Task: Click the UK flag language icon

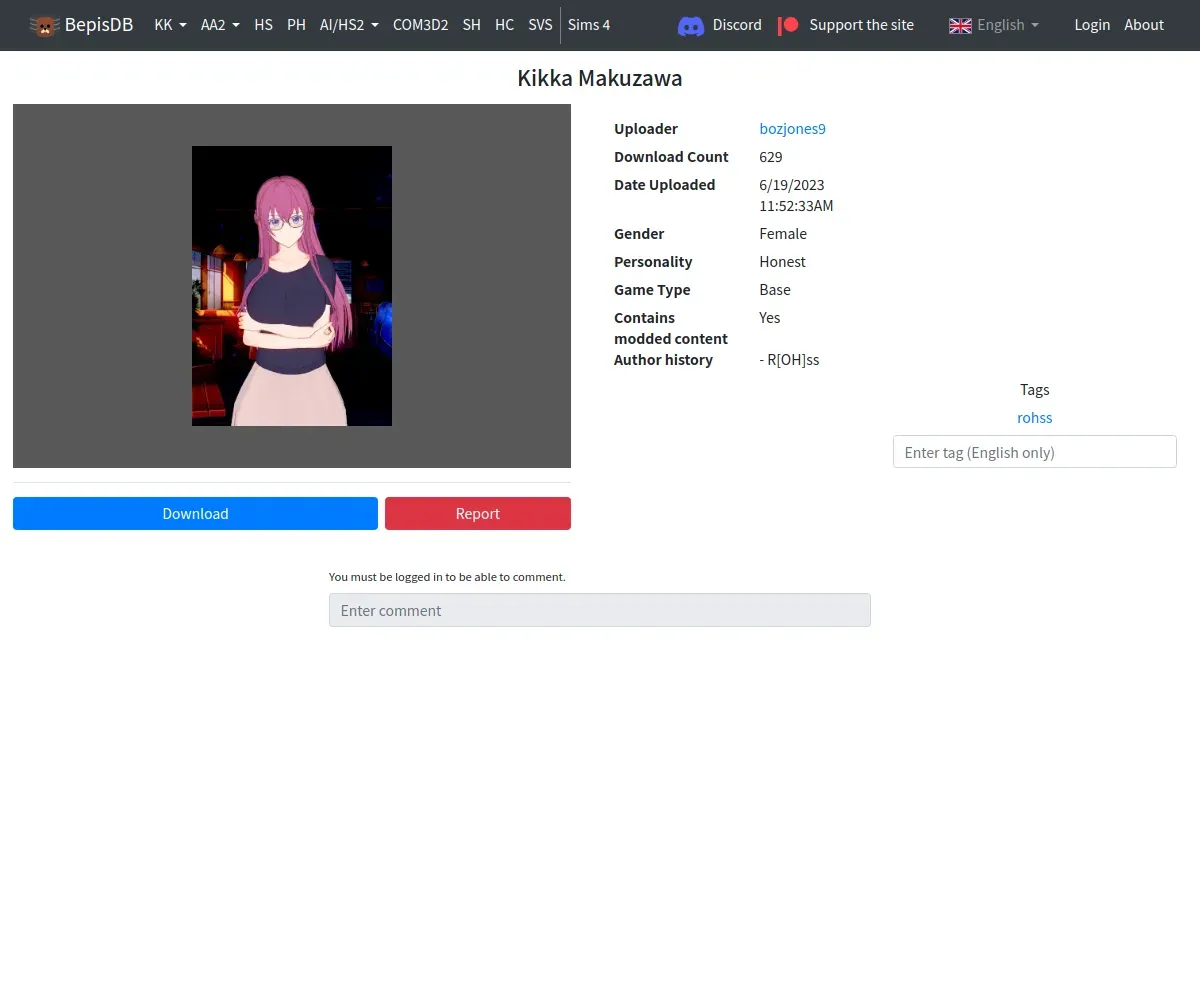Action: 960,25
